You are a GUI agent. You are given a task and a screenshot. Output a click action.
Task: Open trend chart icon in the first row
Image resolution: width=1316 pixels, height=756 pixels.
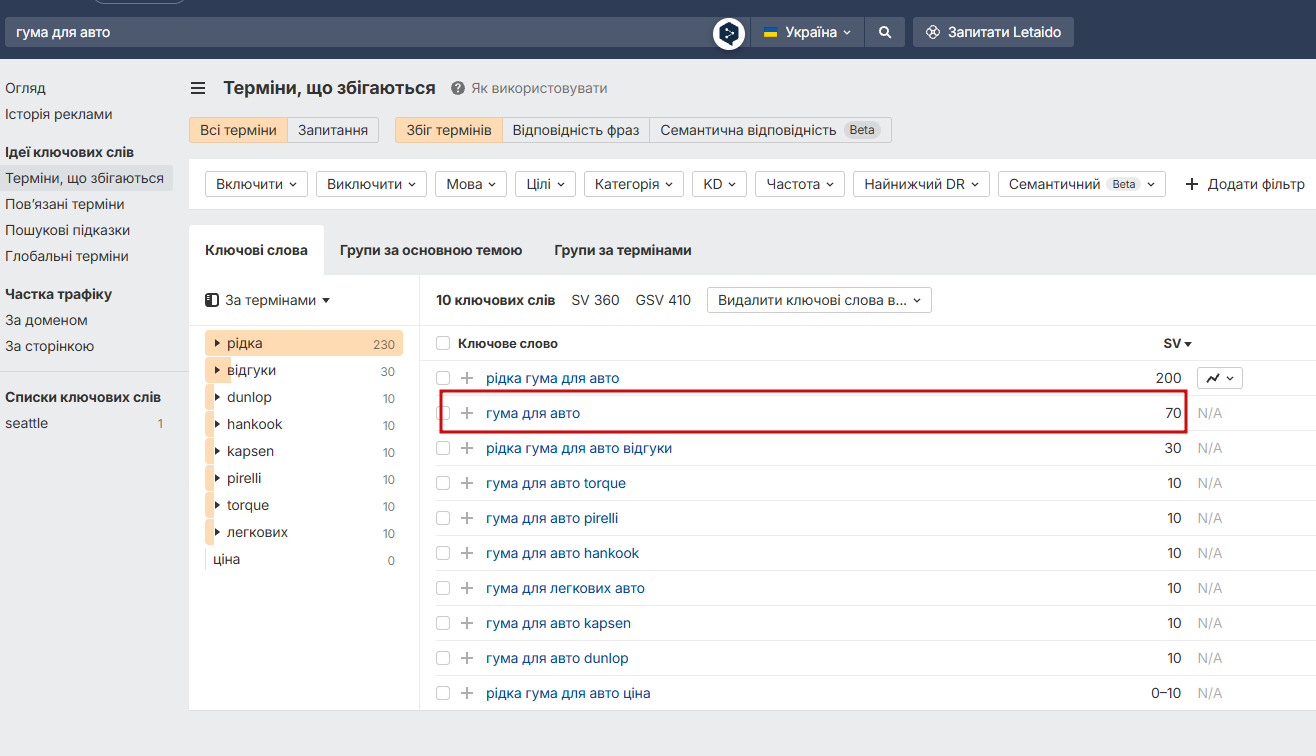(x=1220, y=378)
